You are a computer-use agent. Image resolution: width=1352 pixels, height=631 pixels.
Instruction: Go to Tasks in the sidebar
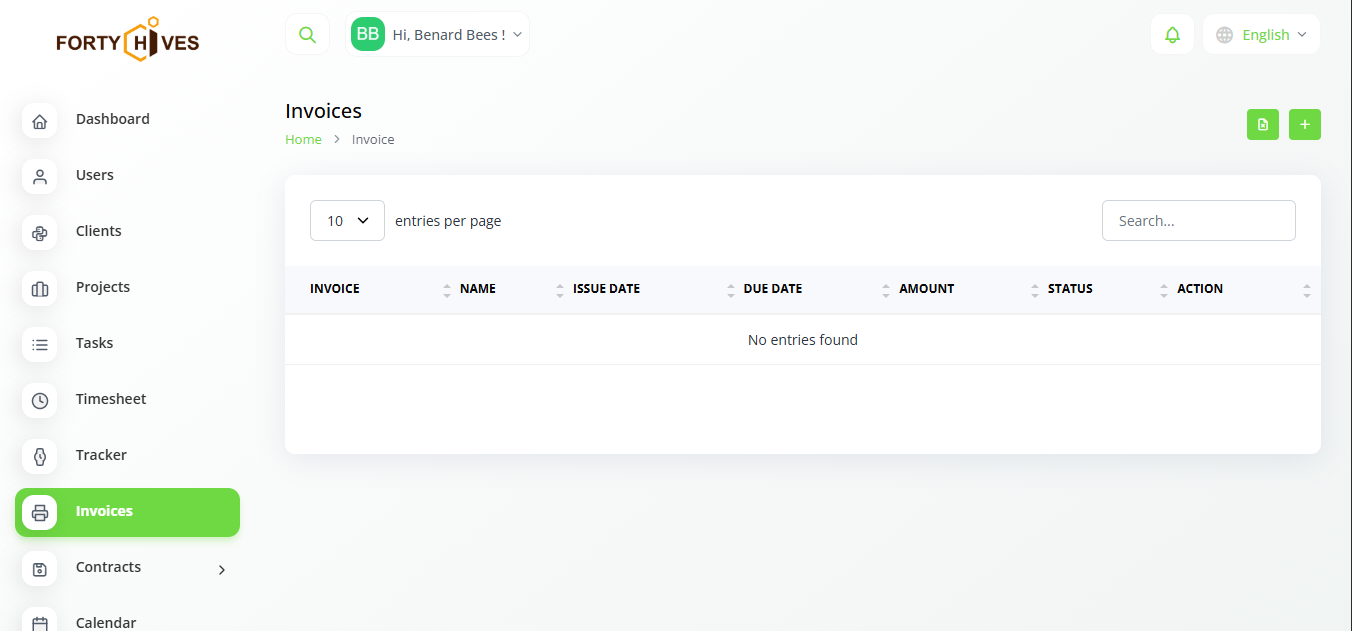[94, 343]
